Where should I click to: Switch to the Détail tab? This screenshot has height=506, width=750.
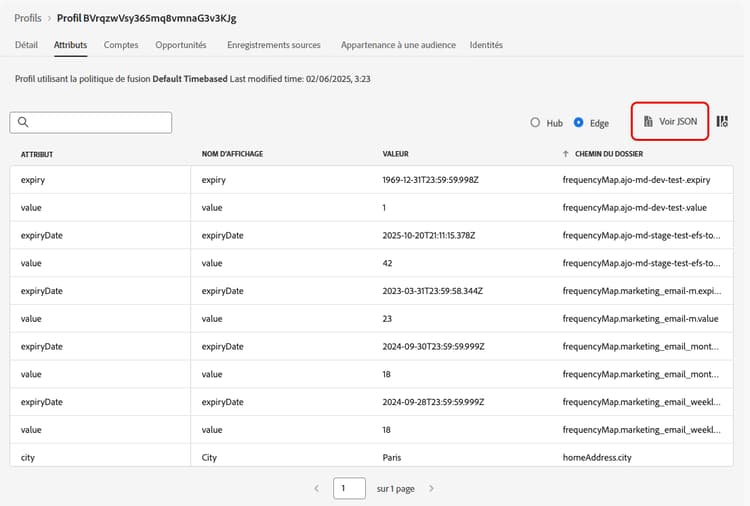[x=27, y=45]
